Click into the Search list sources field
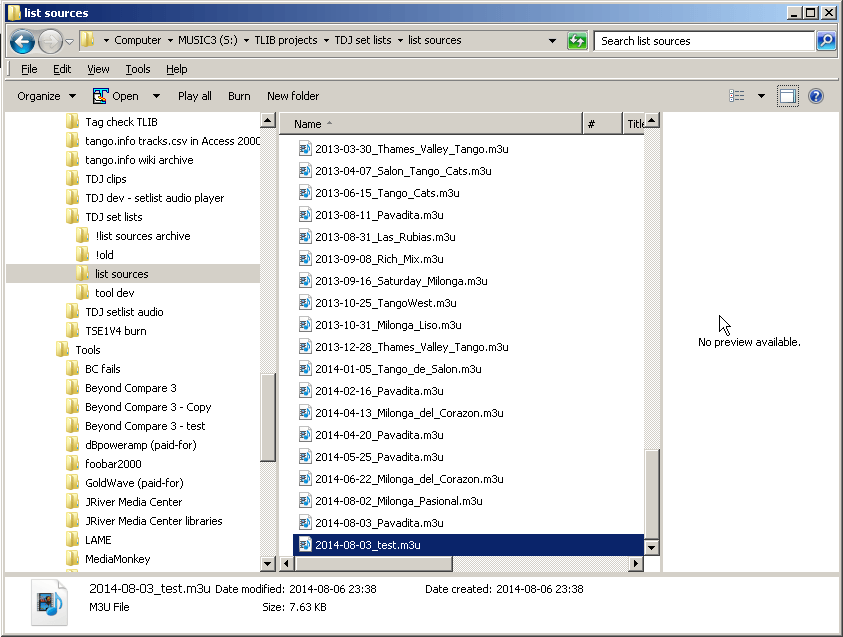The image size is (843, 637). click(x=704, y=41)
